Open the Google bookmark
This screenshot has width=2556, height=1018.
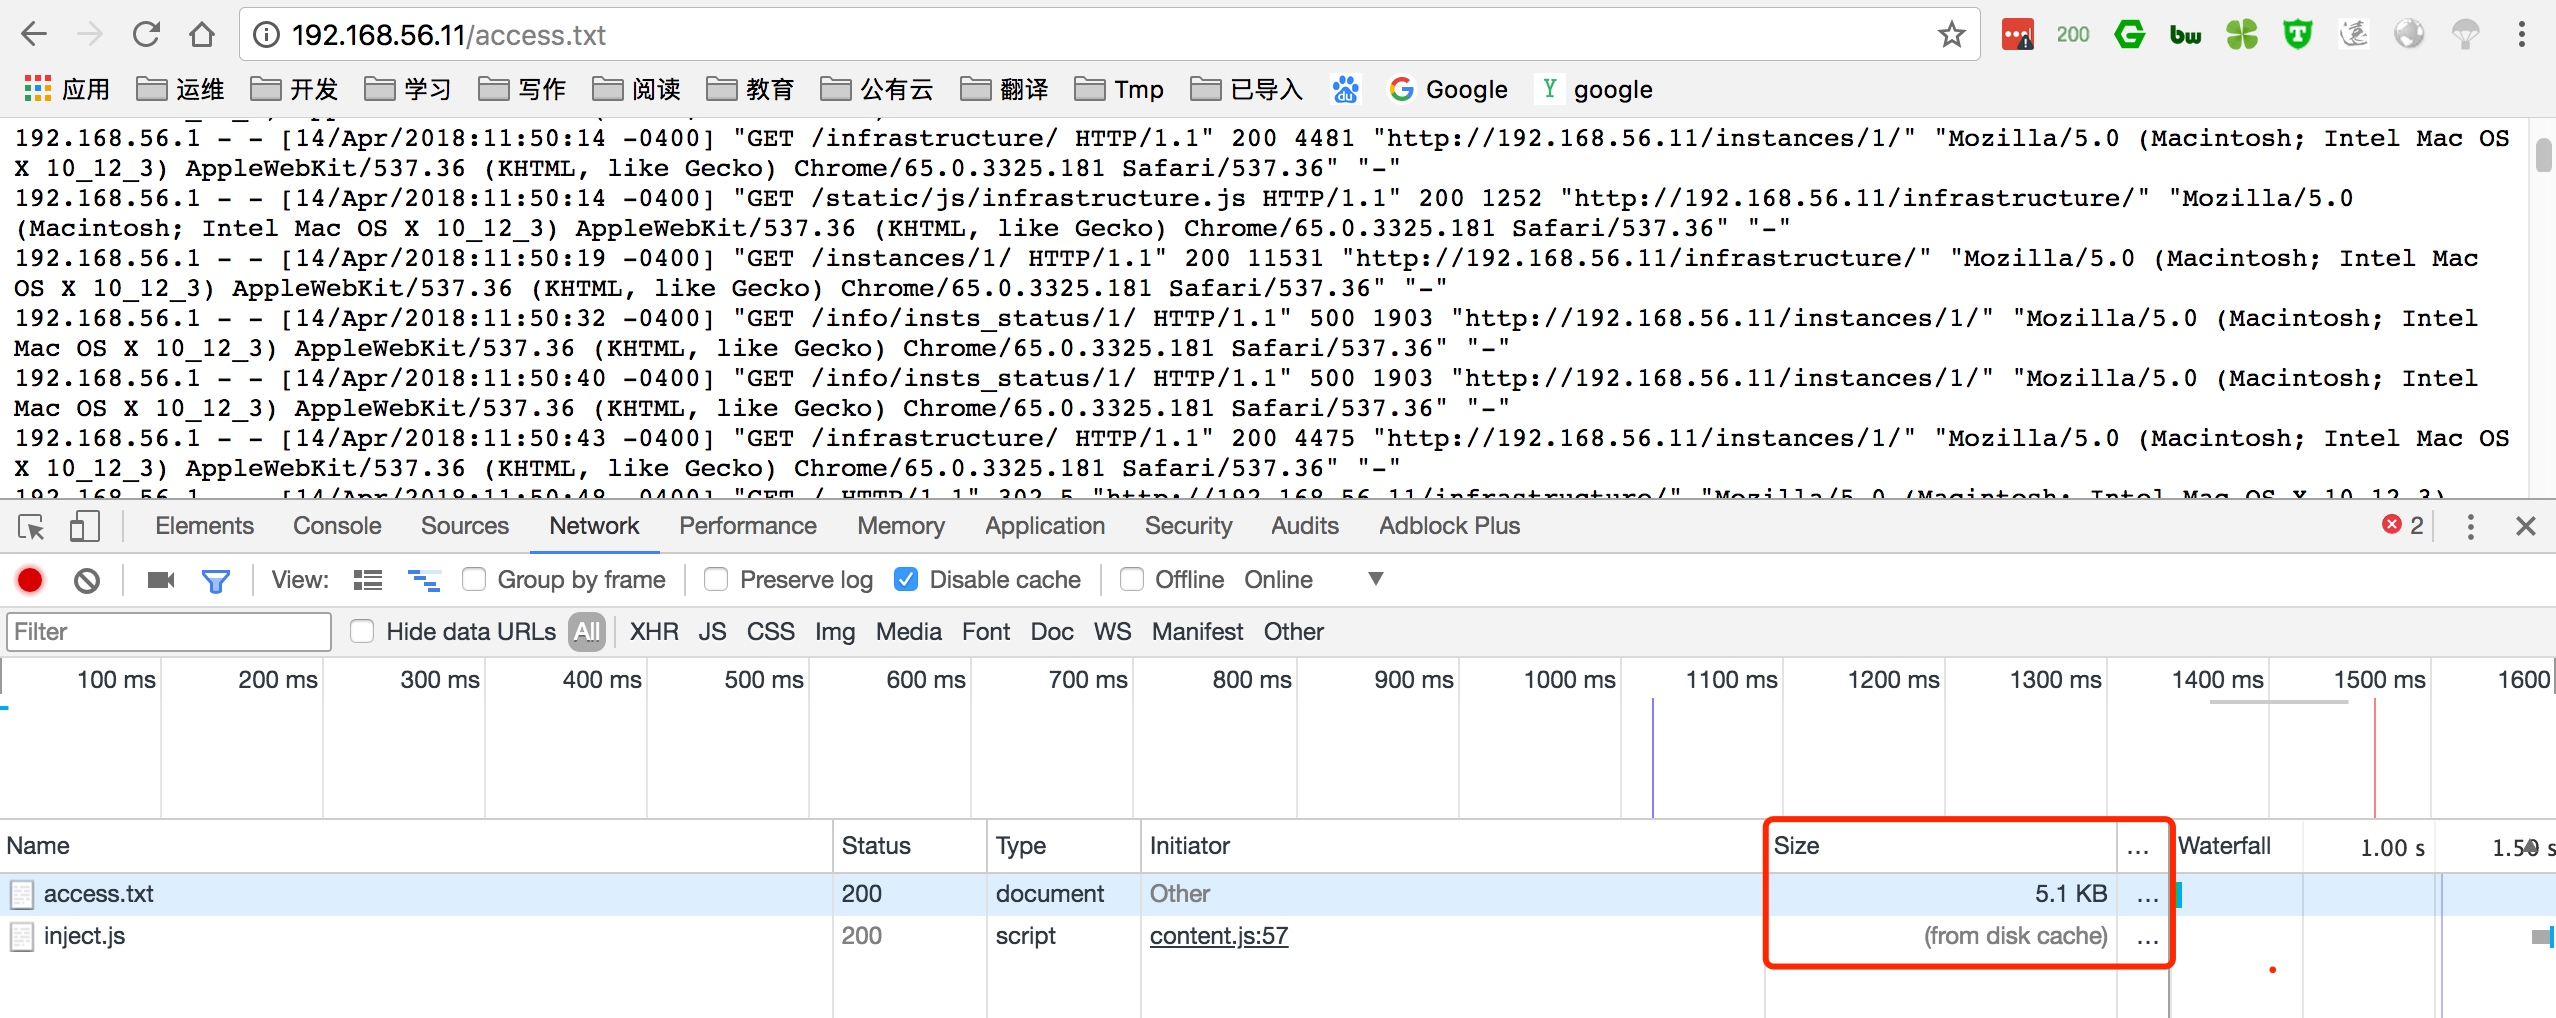(x=1448, y=89)
